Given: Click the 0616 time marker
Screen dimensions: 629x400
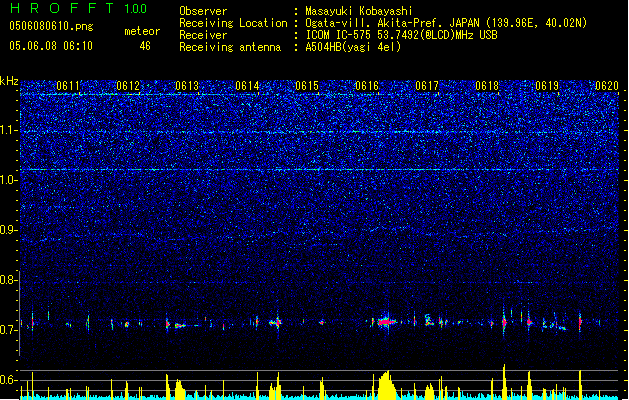Looking at the screenshot, I should click(367, 86).
